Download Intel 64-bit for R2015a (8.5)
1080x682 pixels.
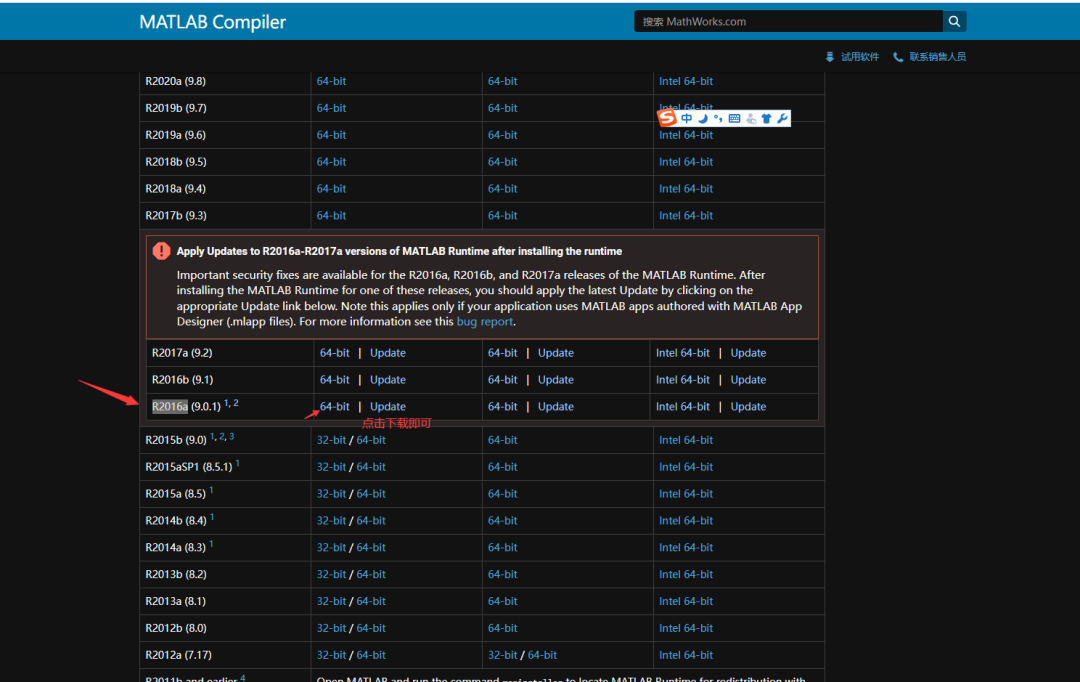(685, 494)
